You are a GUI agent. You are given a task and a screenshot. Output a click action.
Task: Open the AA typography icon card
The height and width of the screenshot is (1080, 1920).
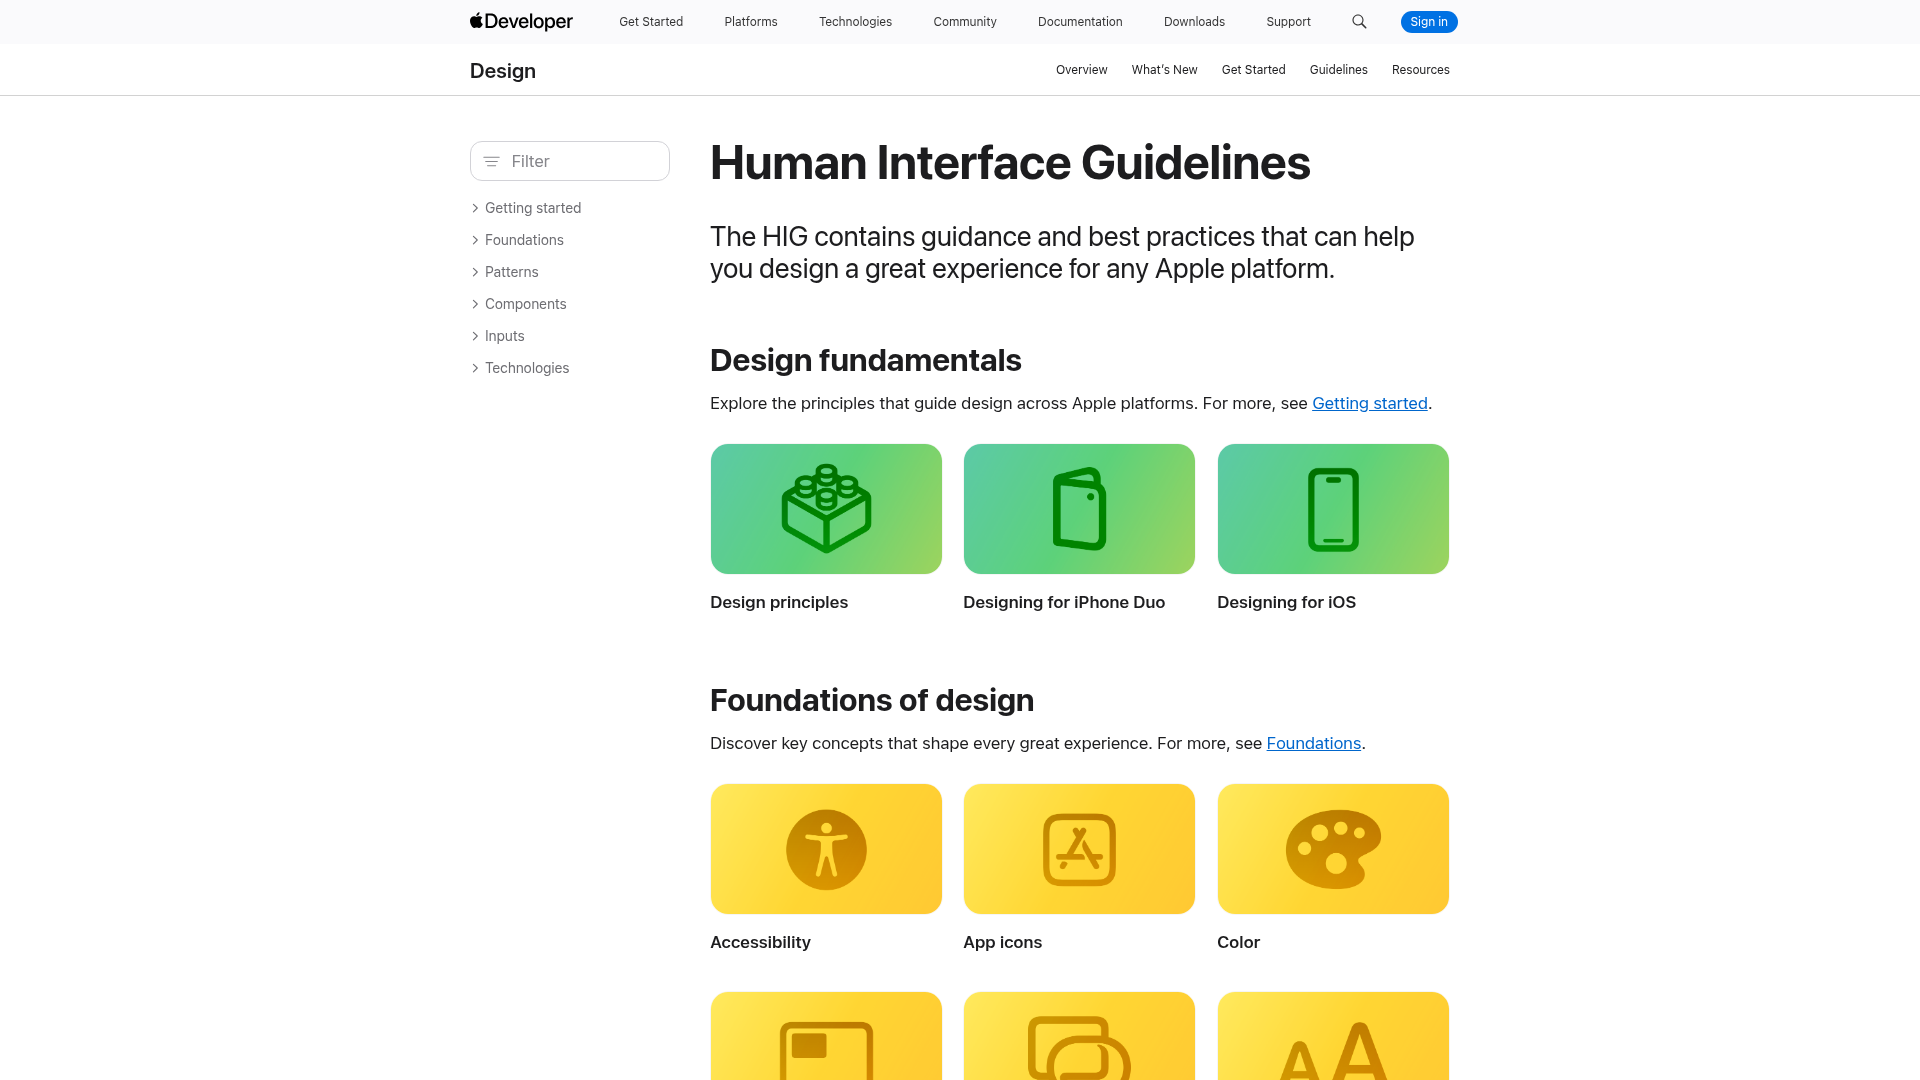pos(1333,1036)
